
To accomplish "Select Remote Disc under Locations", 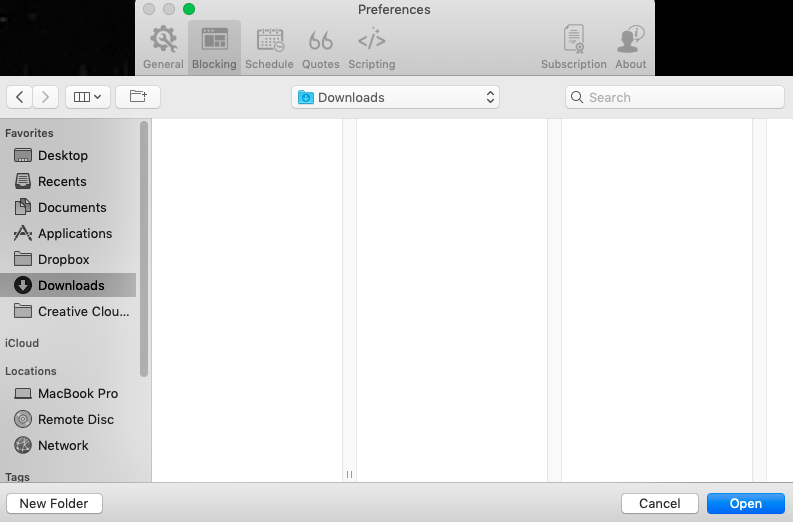I will 68,419.
